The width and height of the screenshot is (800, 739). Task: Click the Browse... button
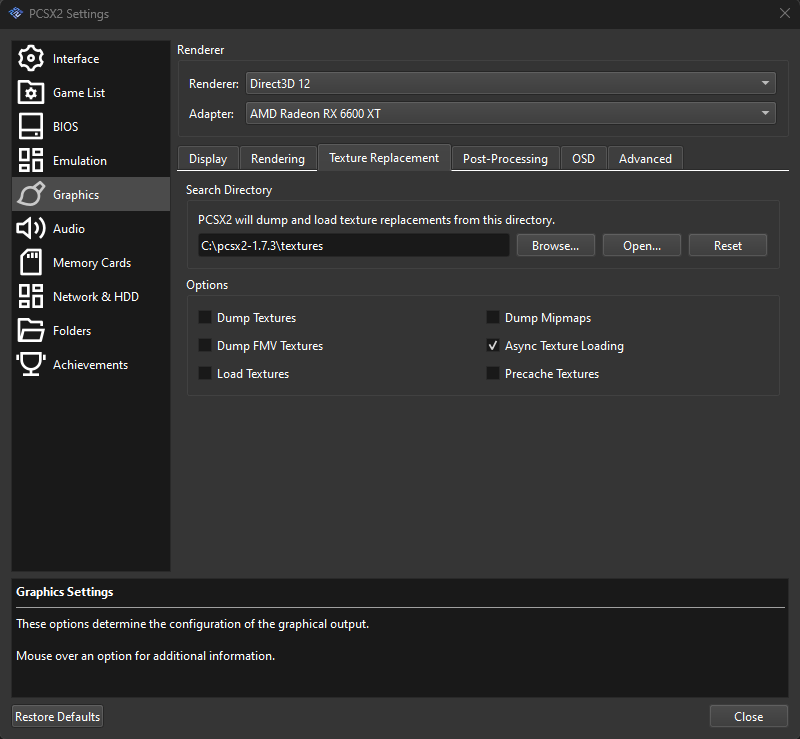pos(556,245)
